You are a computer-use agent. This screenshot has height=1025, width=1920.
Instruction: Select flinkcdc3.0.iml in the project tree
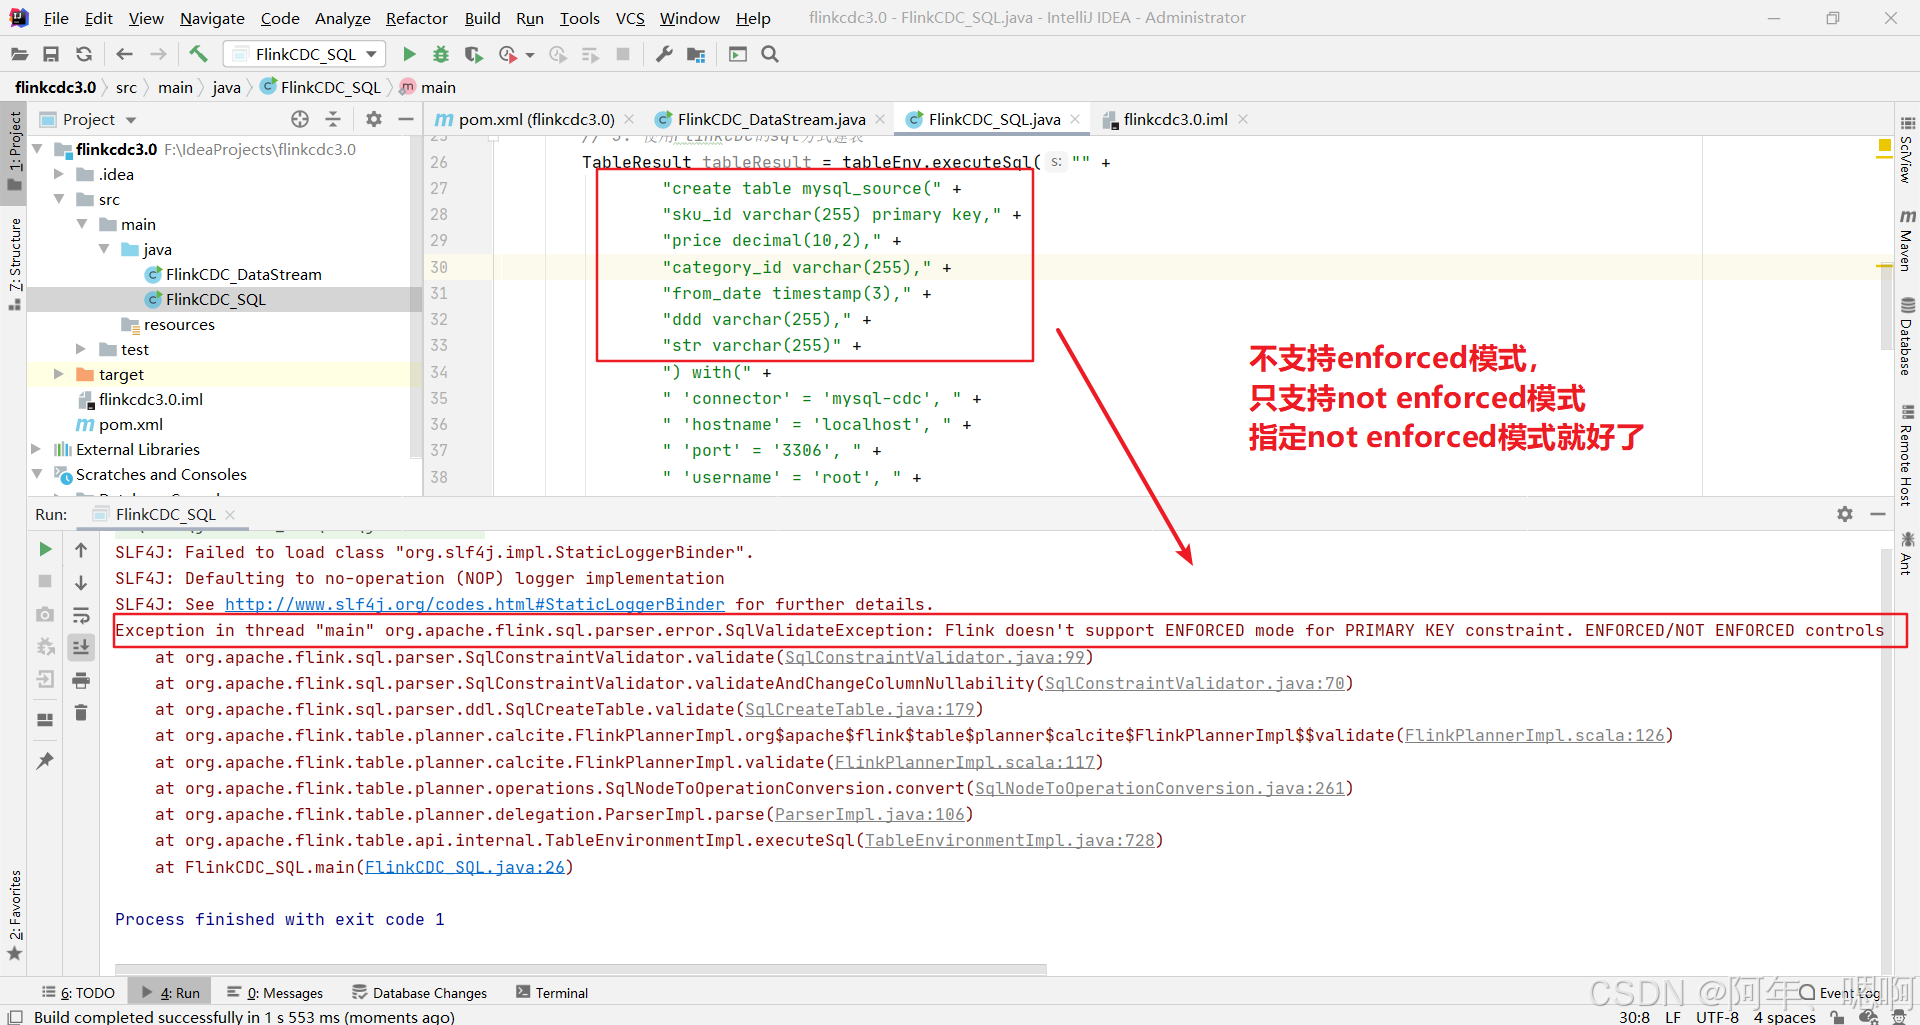(150, 399)
